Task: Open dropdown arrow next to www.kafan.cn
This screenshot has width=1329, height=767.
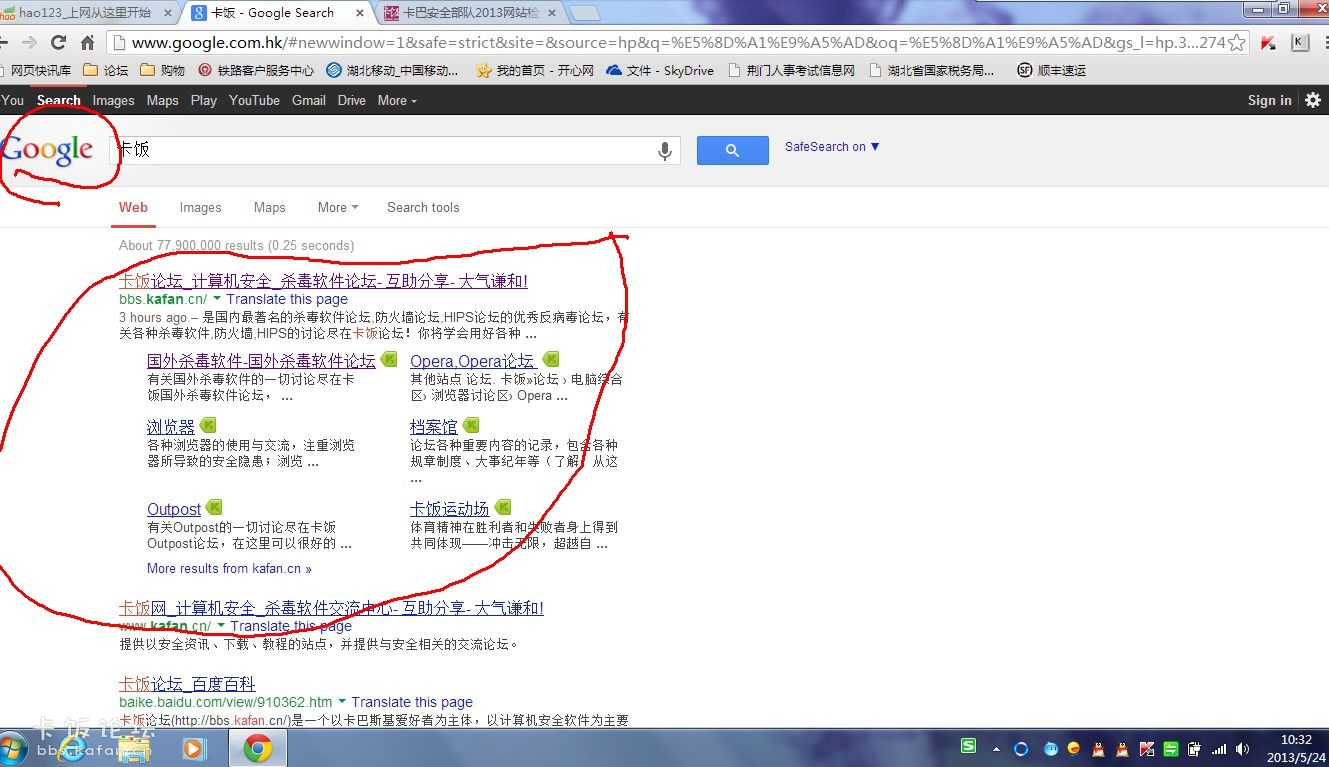Action: tap(221, 626)
